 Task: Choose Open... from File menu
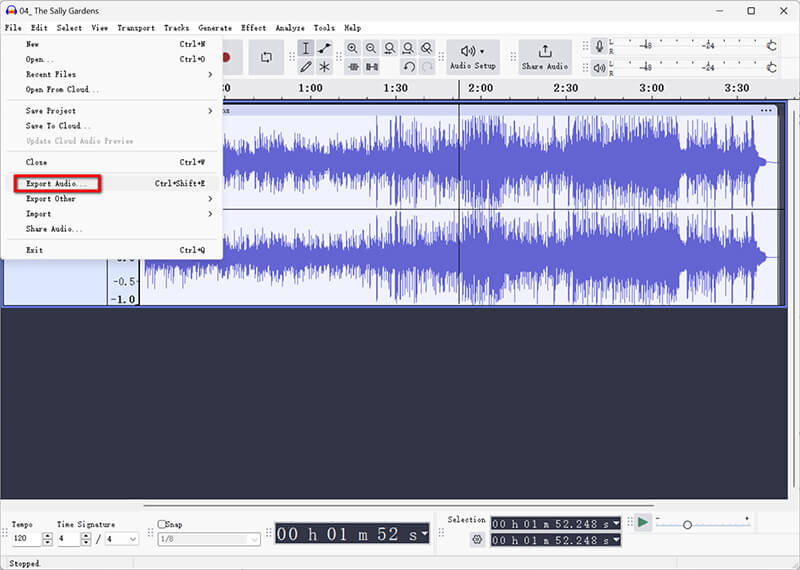pyautogui.click(x=117, y=59)
